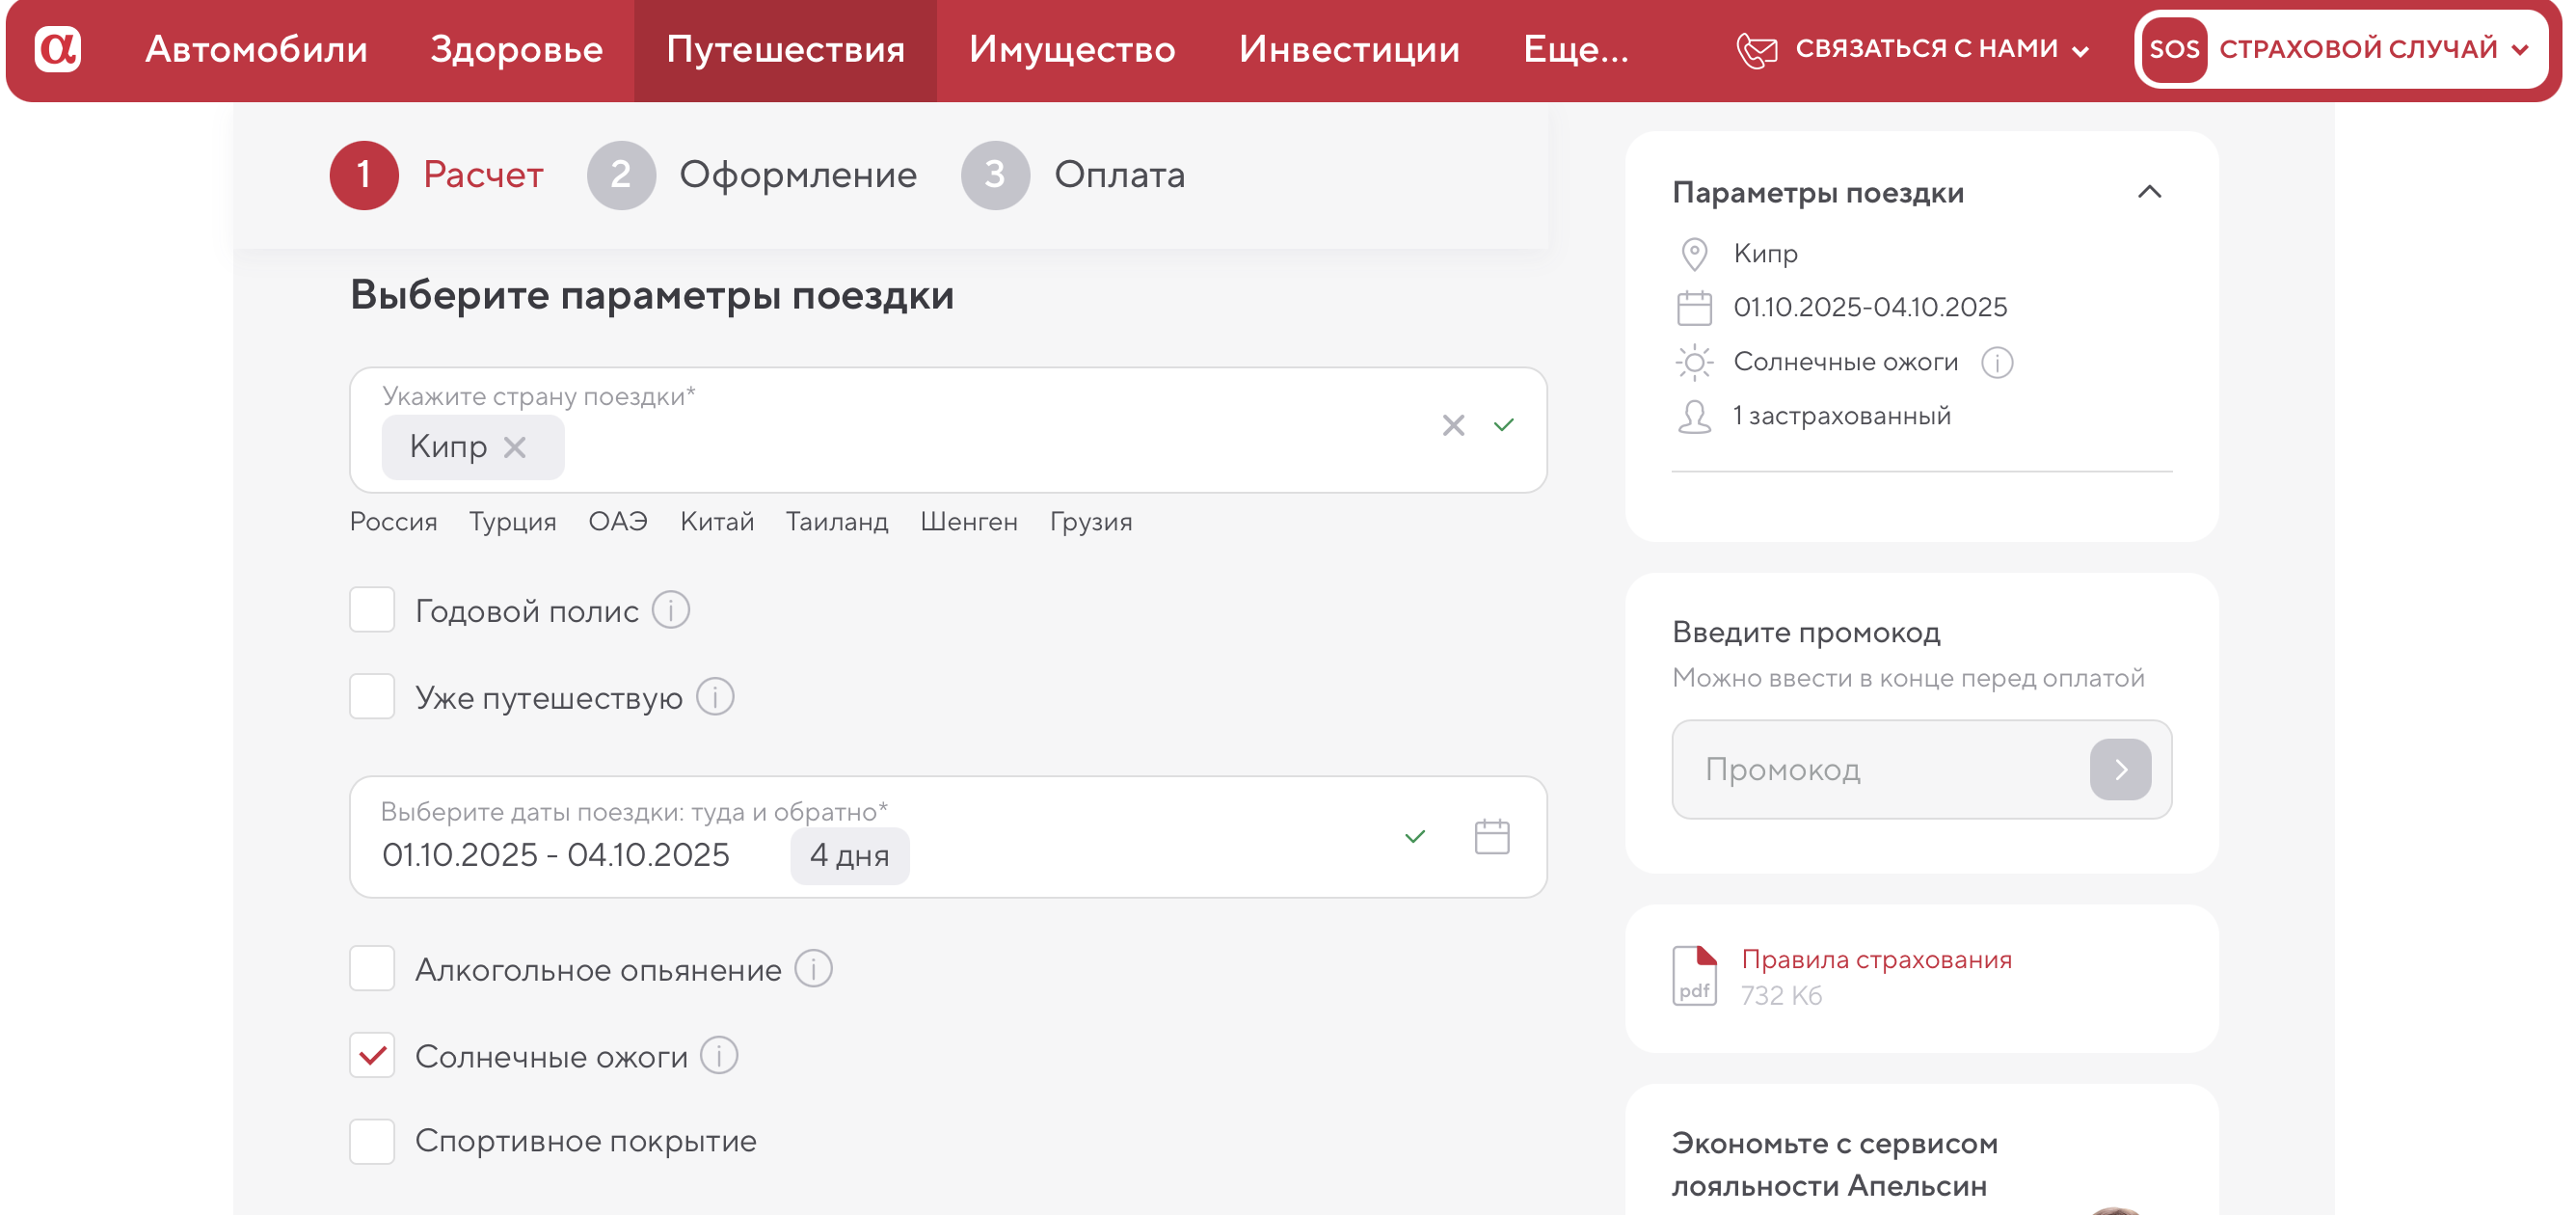Go to the Еще... menu
Viewport: 2576px width, 1215px height.
(1575, 49)
